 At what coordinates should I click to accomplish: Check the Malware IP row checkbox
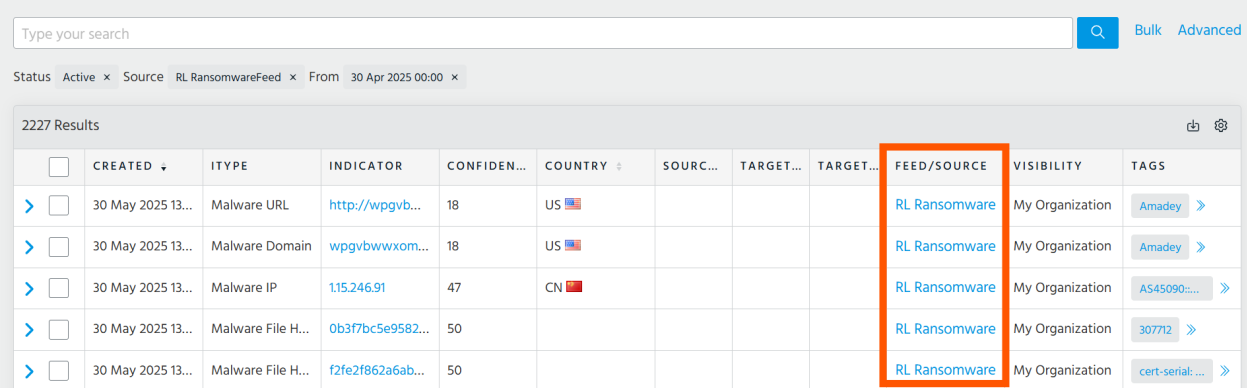[x=59, y=288]
